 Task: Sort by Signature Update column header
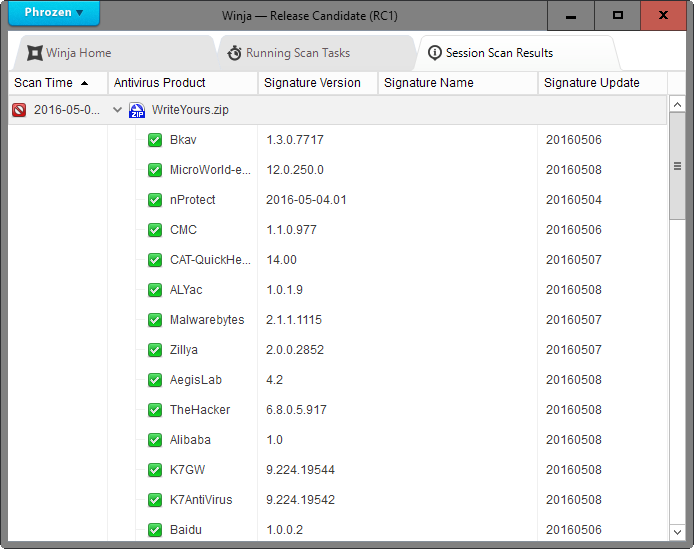pyautogui.click(x=603, y=83)
